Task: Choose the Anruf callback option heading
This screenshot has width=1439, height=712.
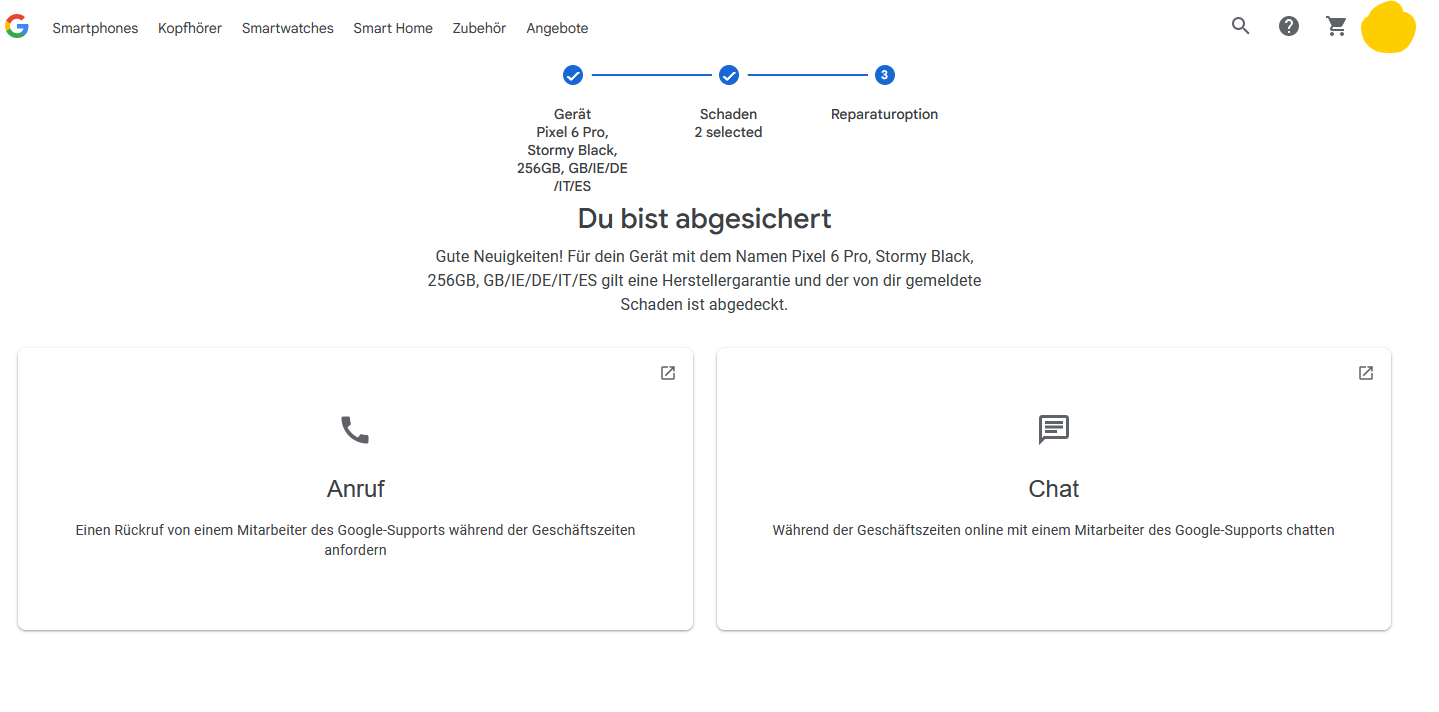Action: pos(355,489)
